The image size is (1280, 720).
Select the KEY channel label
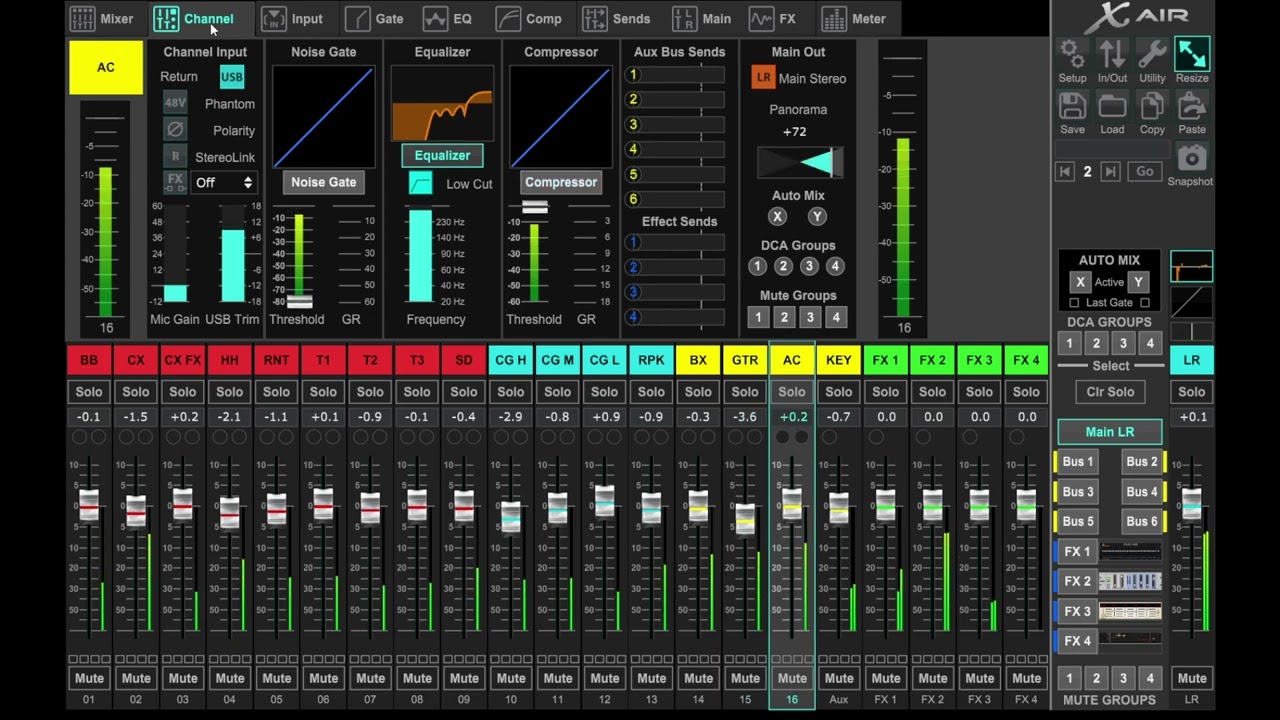click(x=839, y=360)
